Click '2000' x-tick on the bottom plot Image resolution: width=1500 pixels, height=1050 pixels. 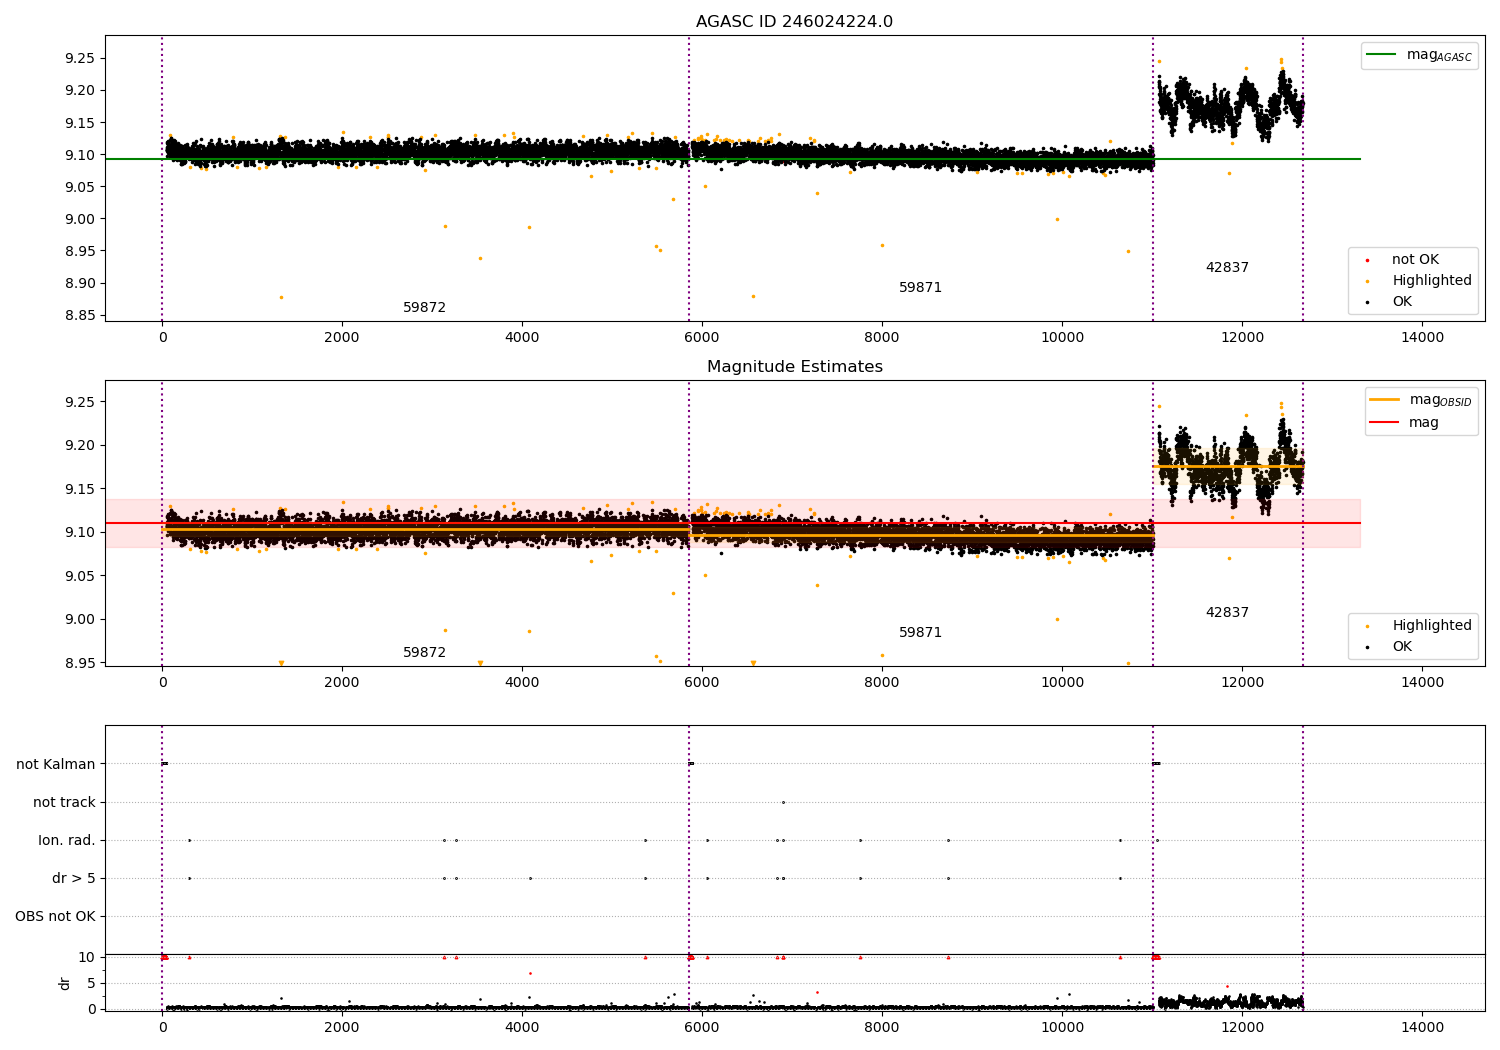[x=342, y=1027]
